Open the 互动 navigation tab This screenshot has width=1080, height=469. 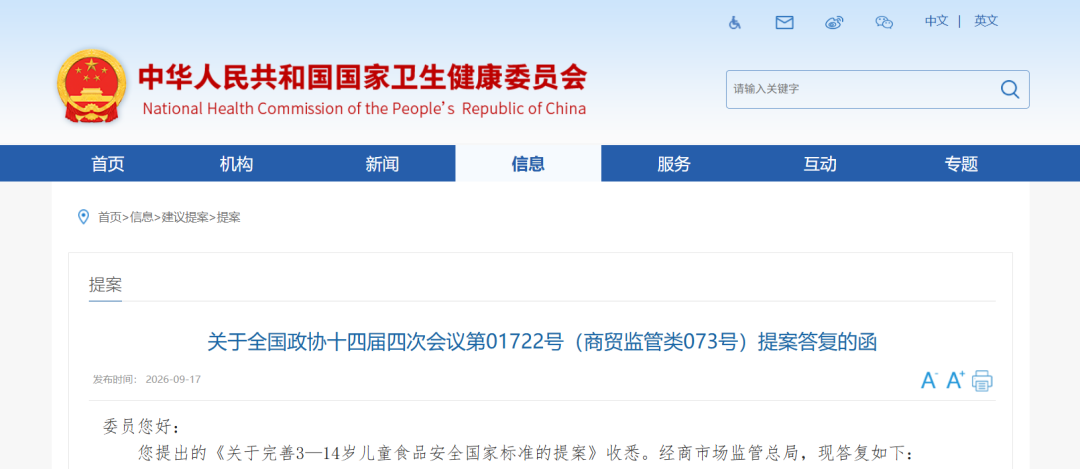pyautogui.click(x=820, y=164)
